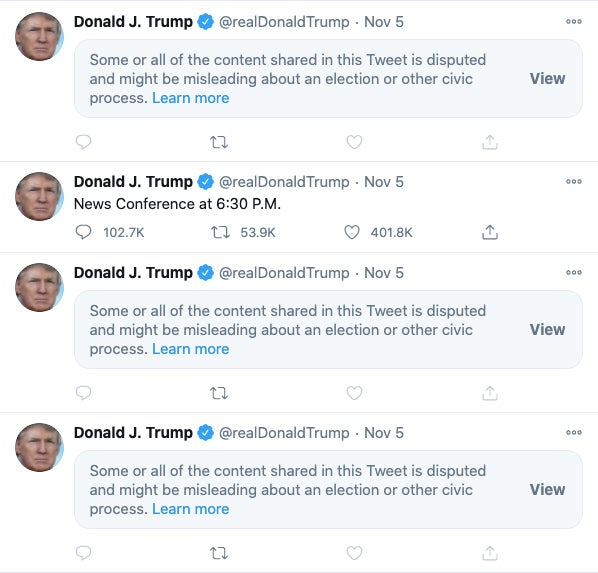
Task: Click the @realDonaldTrump handle on the third tweet
Action: (284, 273)
